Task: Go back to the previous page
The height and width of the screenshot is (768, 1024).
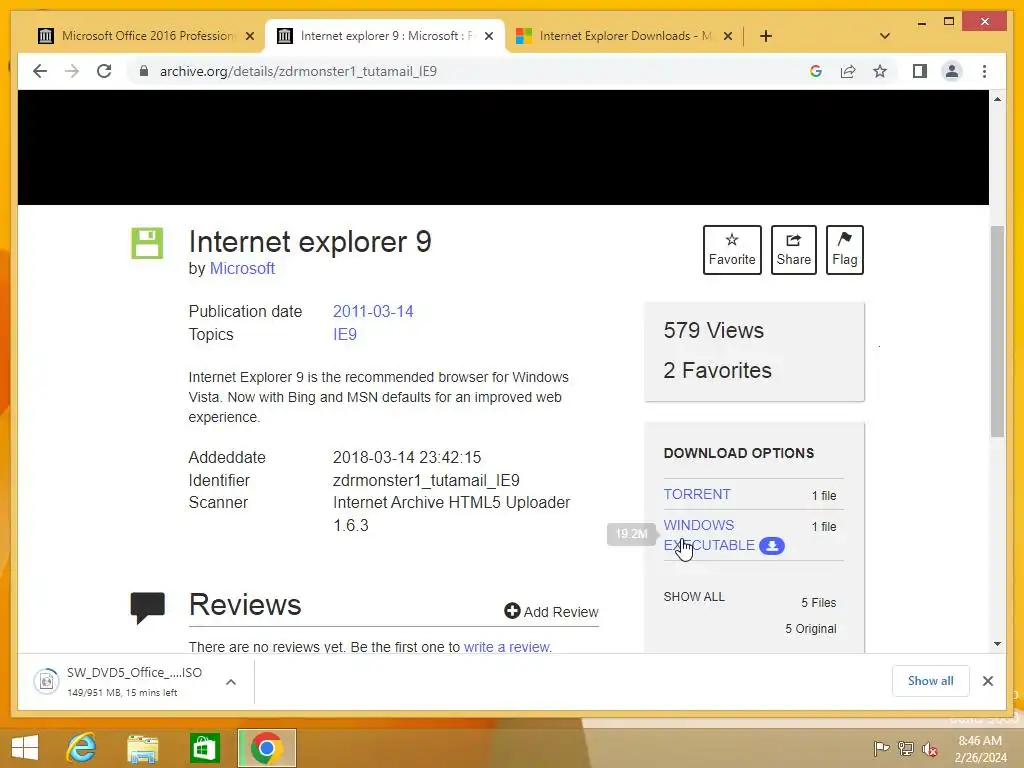Action: click(40, 71)
